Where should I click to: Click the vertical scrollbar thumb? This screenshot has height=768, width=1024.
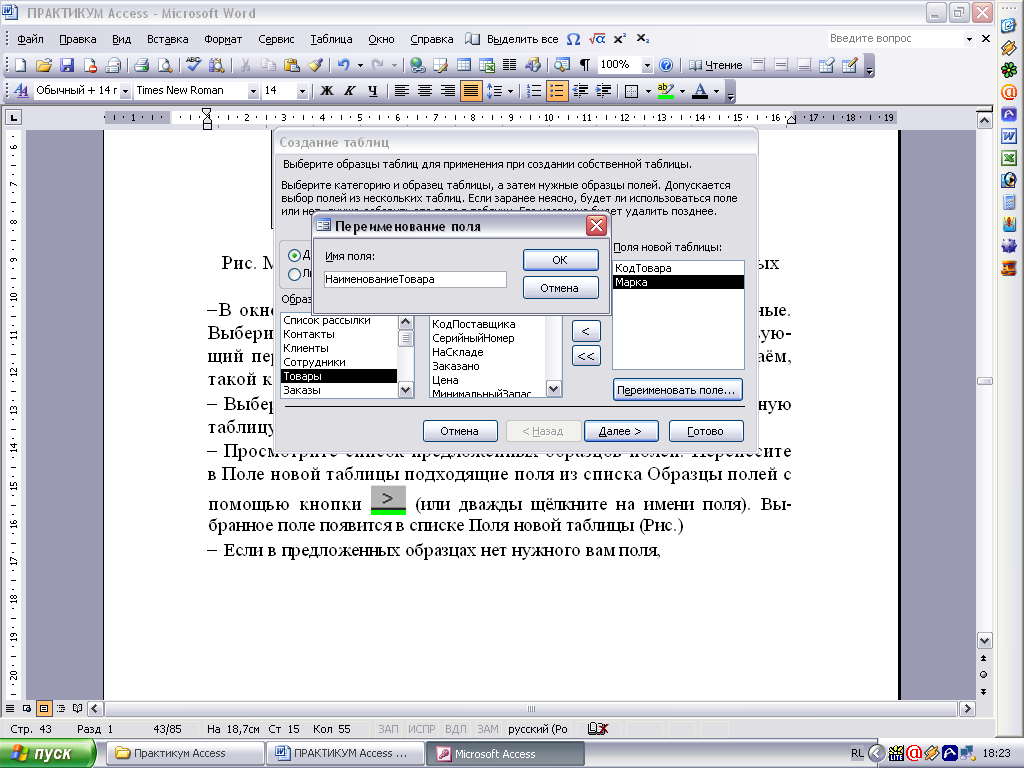coord(984,381)
